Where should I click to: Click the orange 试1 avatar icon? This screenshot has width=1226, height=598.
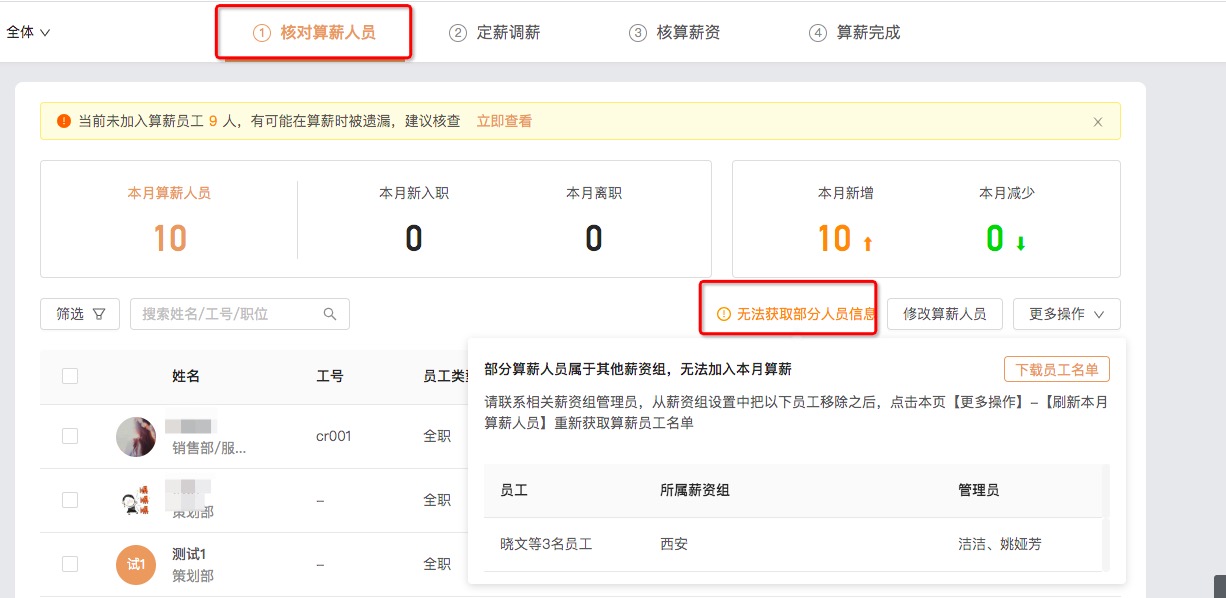click(x=136, y=564)
